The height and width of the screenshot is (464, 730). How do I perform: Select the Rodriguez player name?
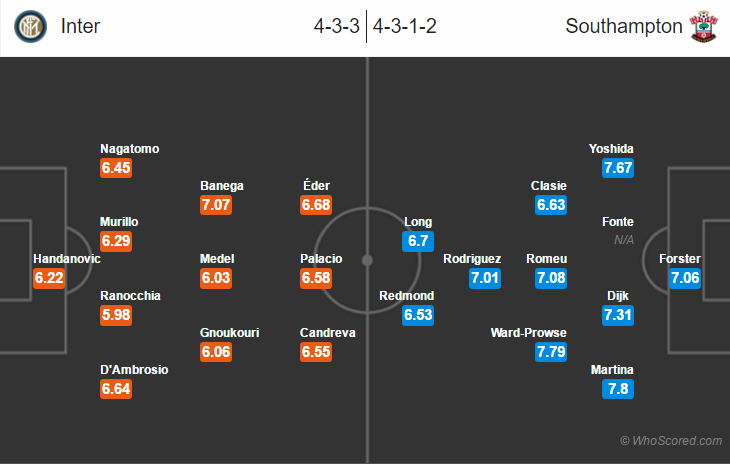click(x=472, y=259)
